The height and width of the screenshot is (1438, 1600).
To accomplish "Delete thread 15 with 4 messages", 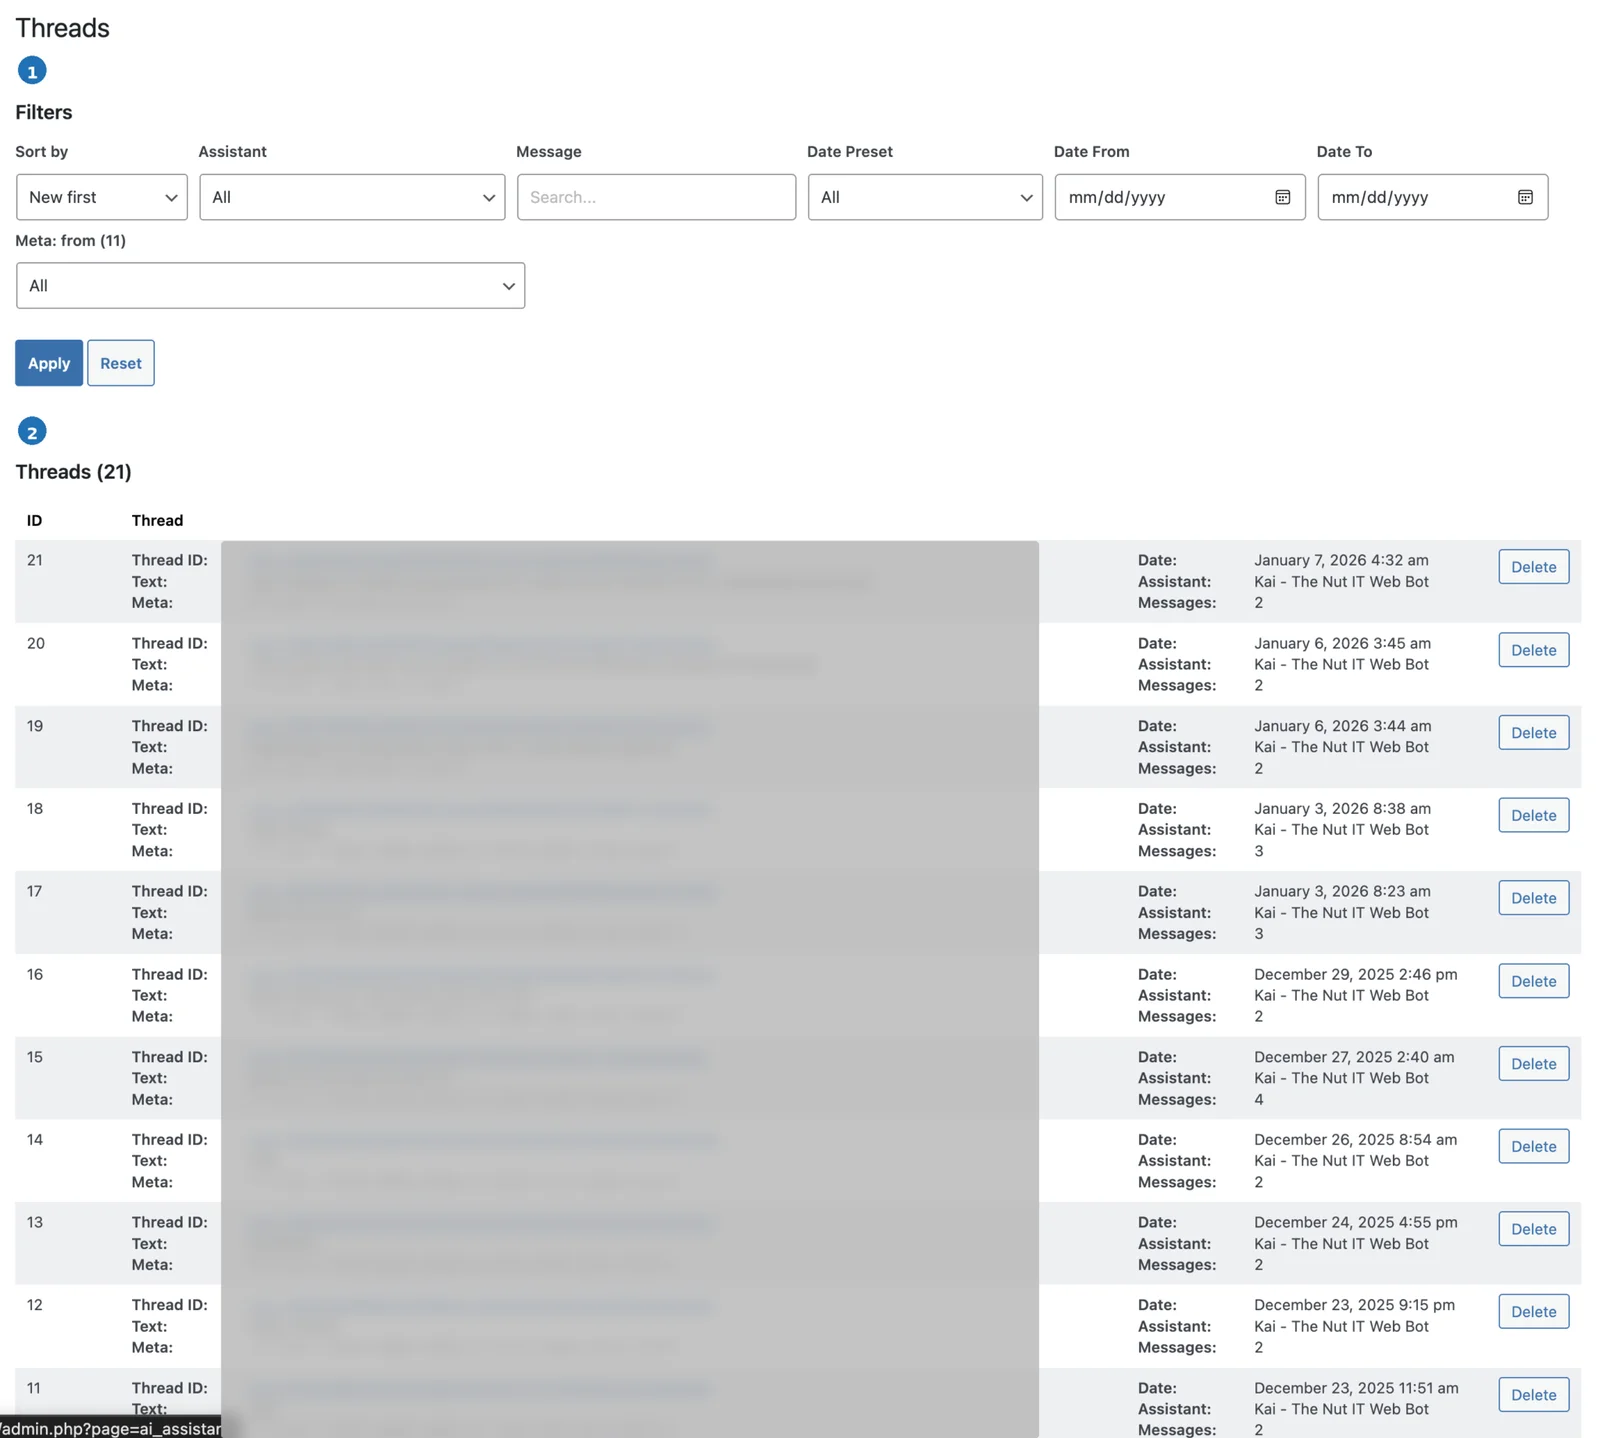I will (1533, 1064).
